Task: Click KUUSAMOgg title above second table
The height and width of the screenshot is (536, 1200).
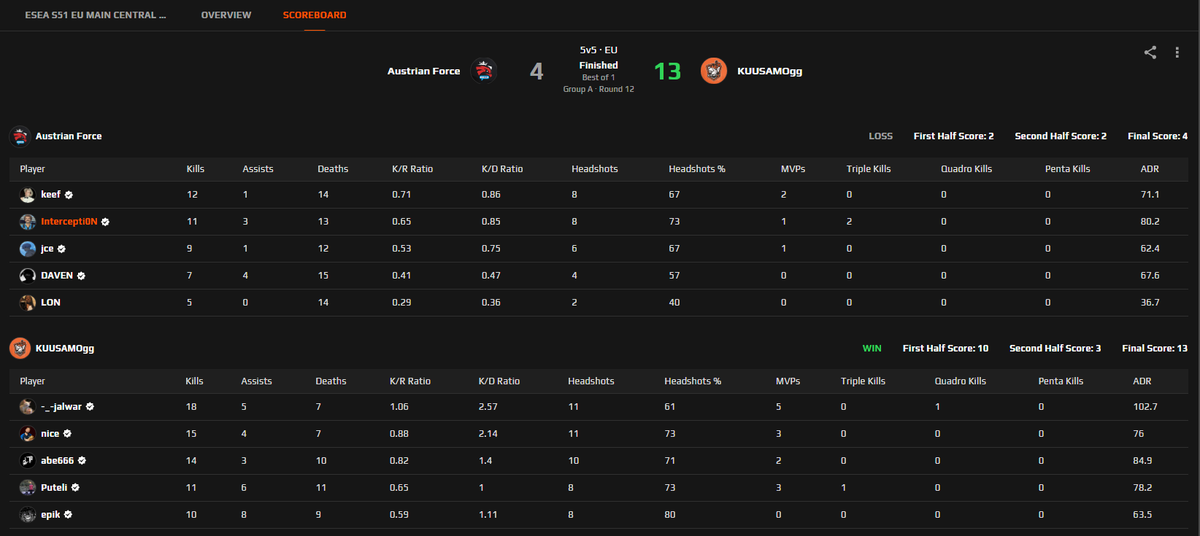Action: 65,348
